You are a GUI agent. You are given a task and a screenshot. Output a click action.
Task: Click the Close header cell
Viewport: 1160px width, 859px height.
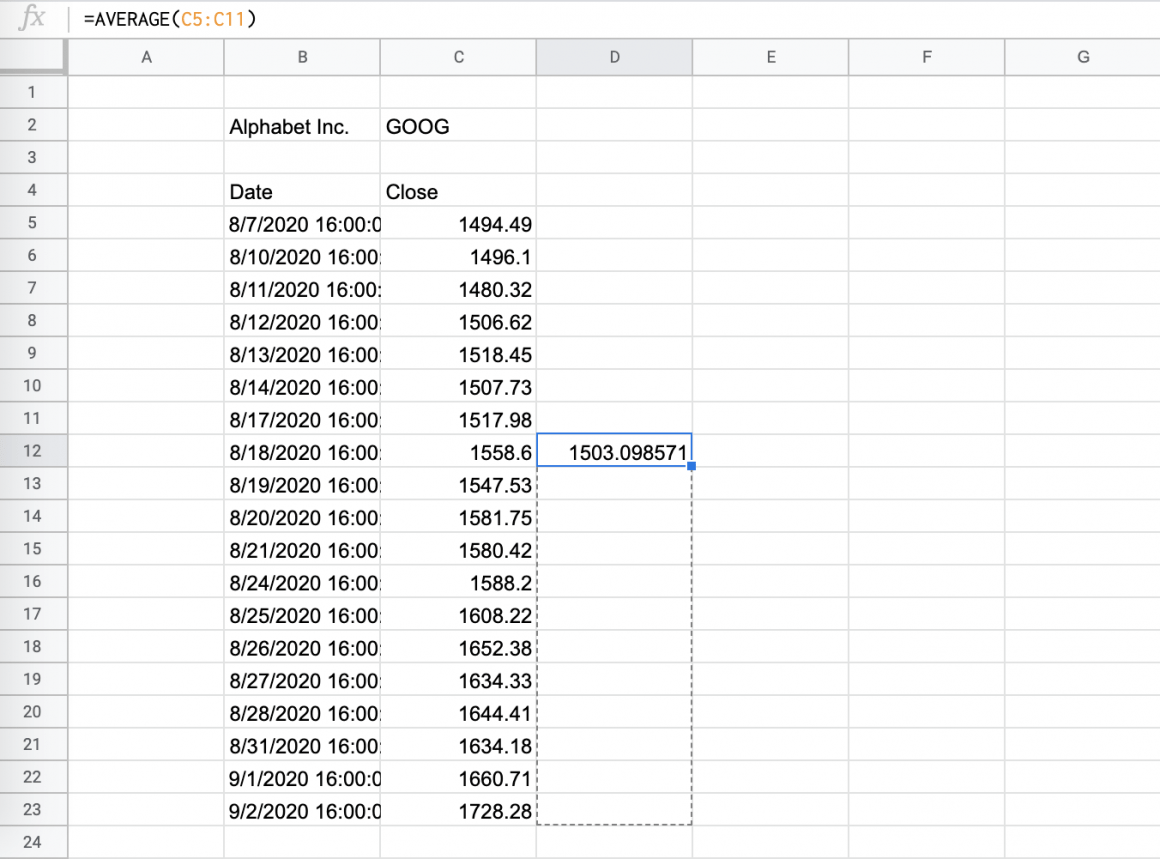(x=458, y=191)
